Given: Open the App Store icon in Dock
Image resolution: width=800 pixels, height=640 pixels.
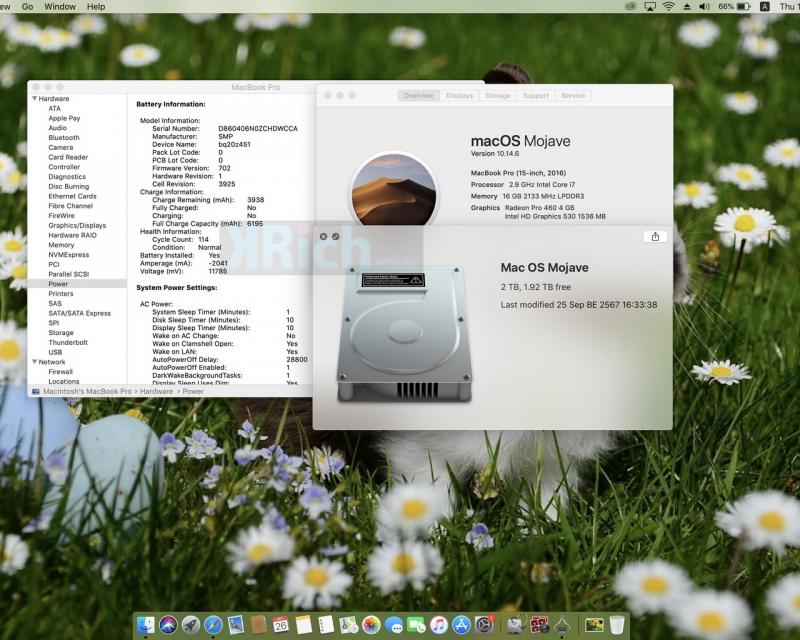Looking at the screenshot, I should point(461,625).
